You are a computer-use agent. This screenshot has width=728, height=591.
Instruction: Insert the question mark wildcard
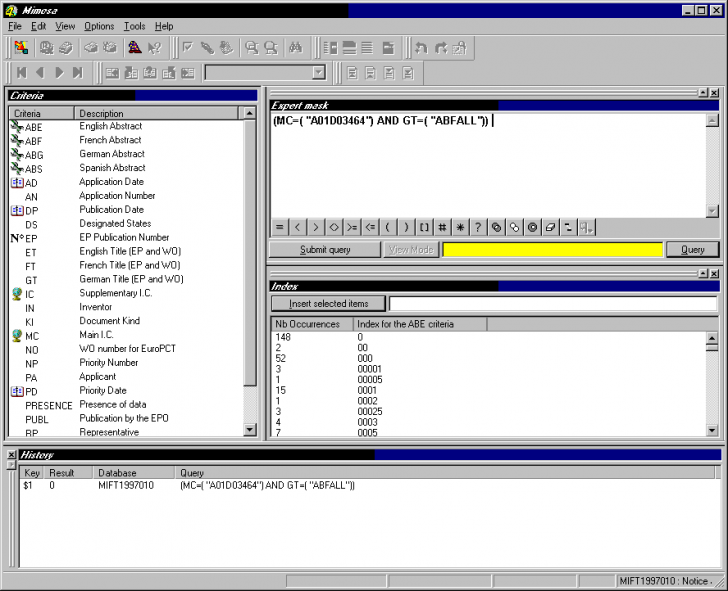click(x=478, y=227)
